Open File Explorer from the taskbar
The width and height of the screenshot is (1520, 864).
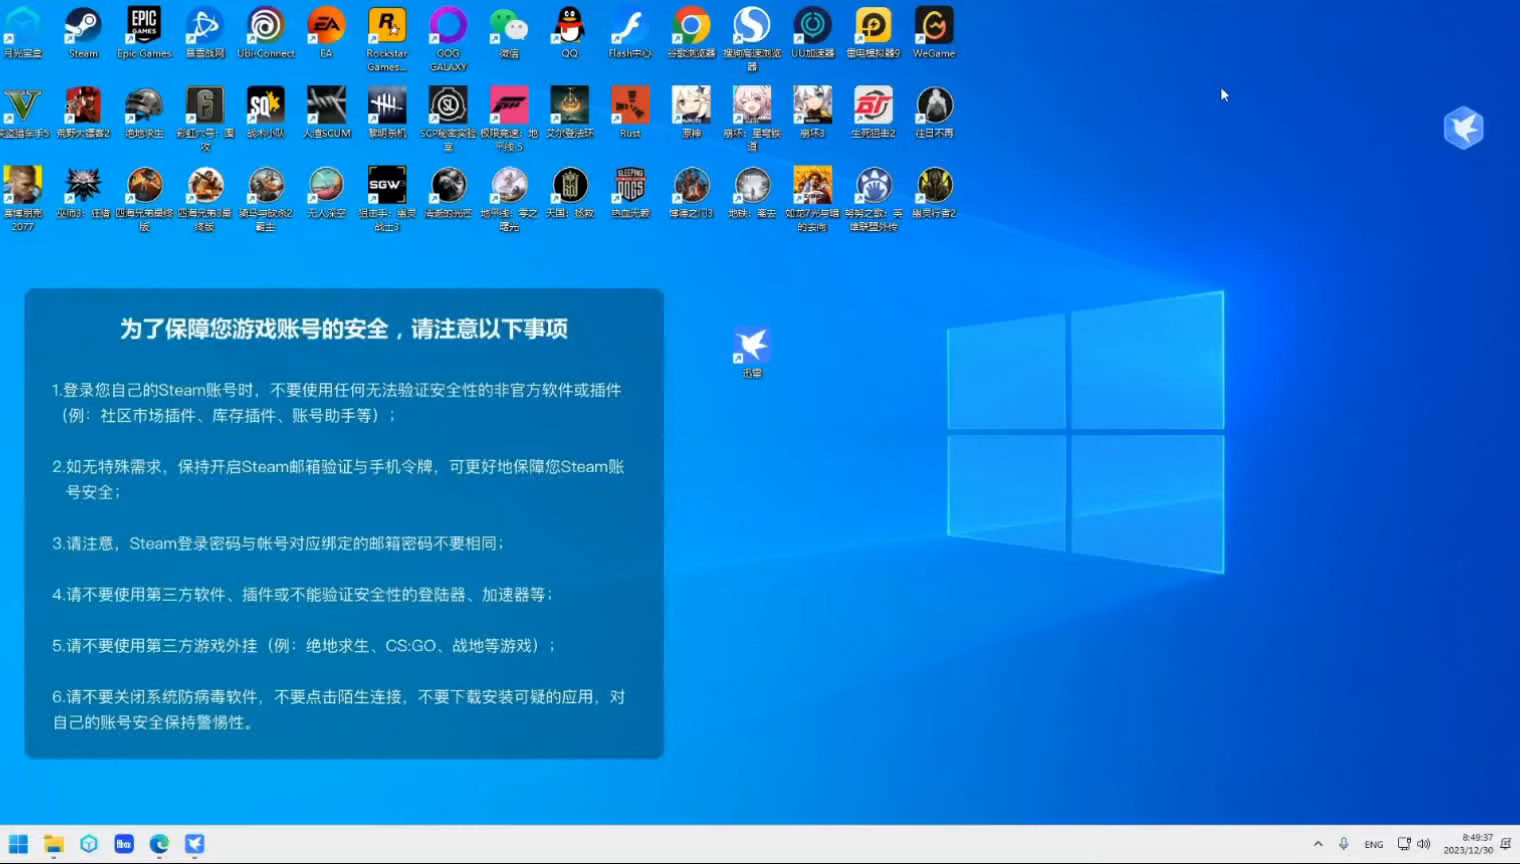click(54, 844)
